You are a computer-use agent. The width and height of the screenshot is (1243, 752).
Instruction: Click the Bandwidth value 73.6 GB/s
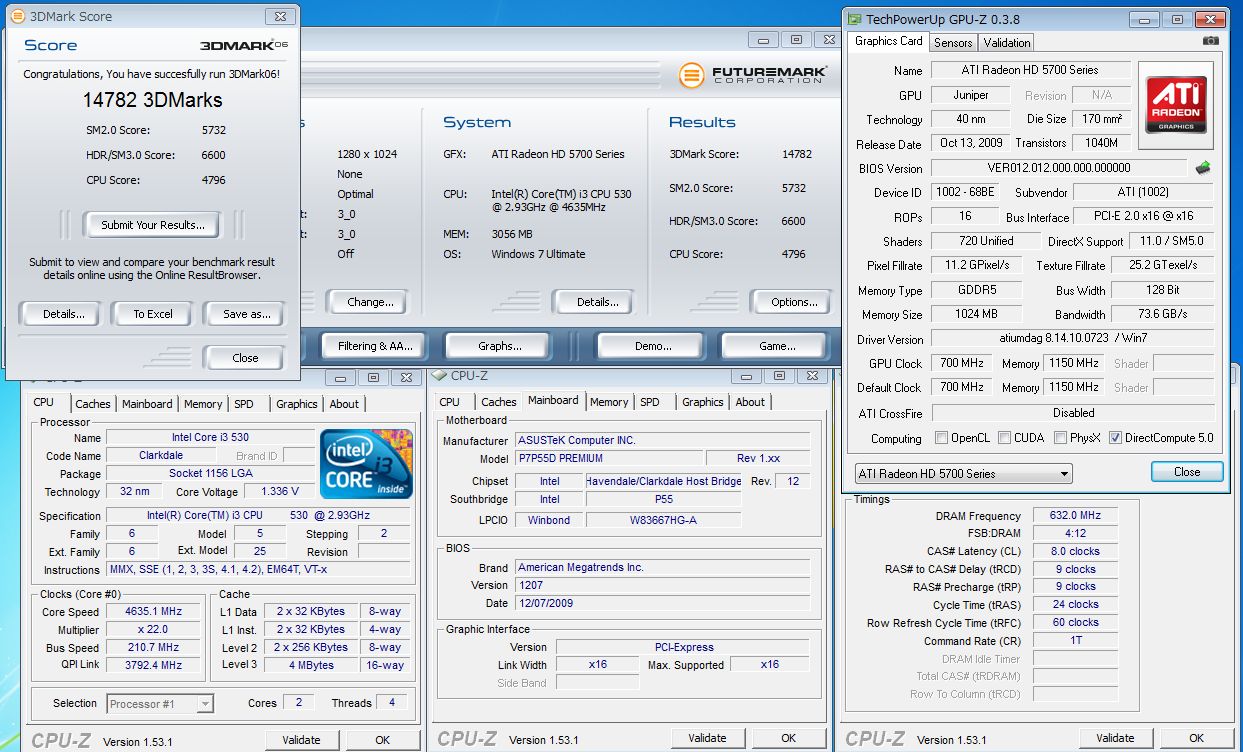[x=1161, y=314]
